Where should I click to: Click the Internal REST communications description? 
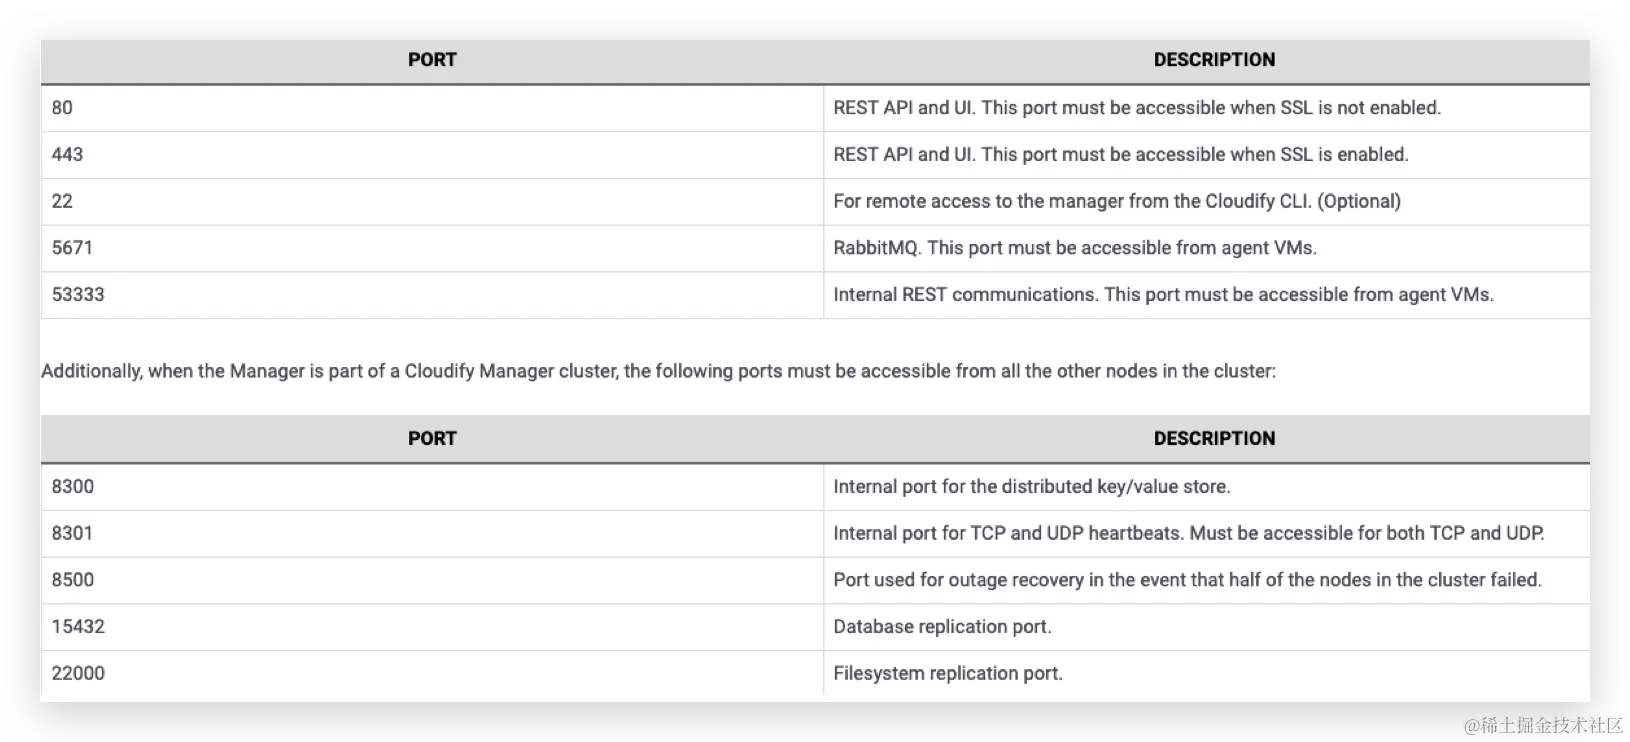[x=1163, y=295]
